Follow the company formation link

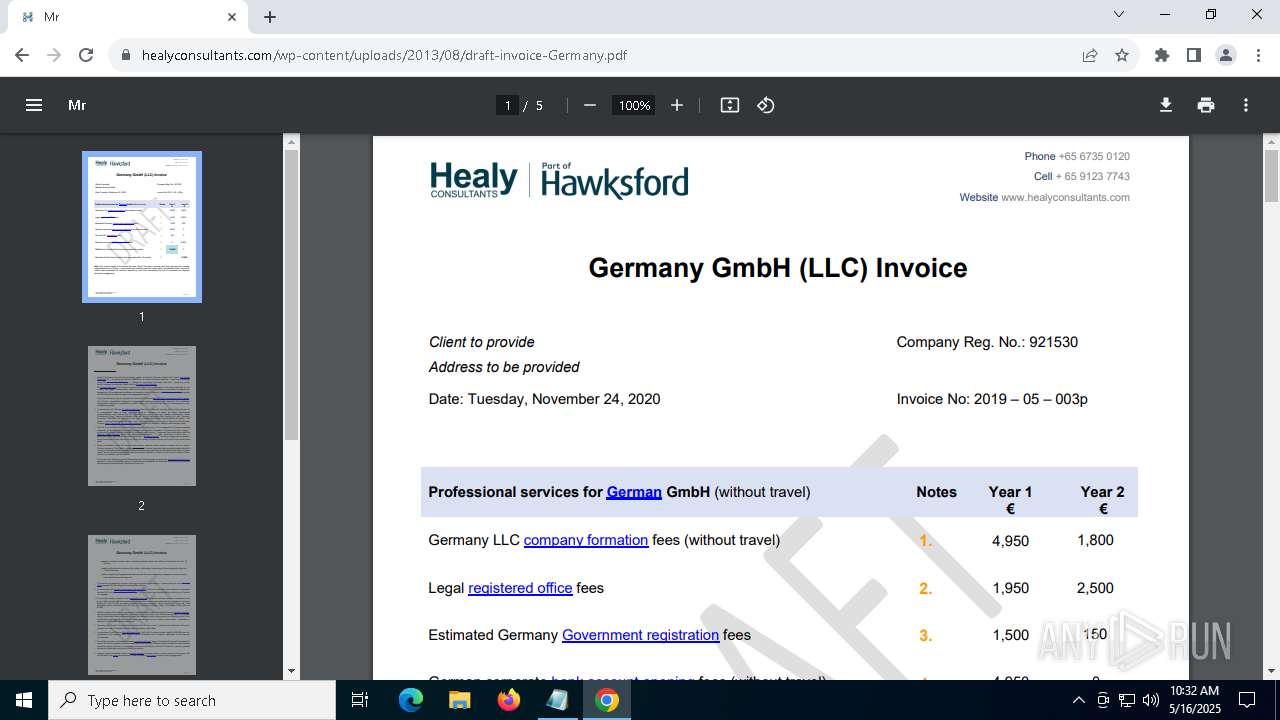[586, 540]
